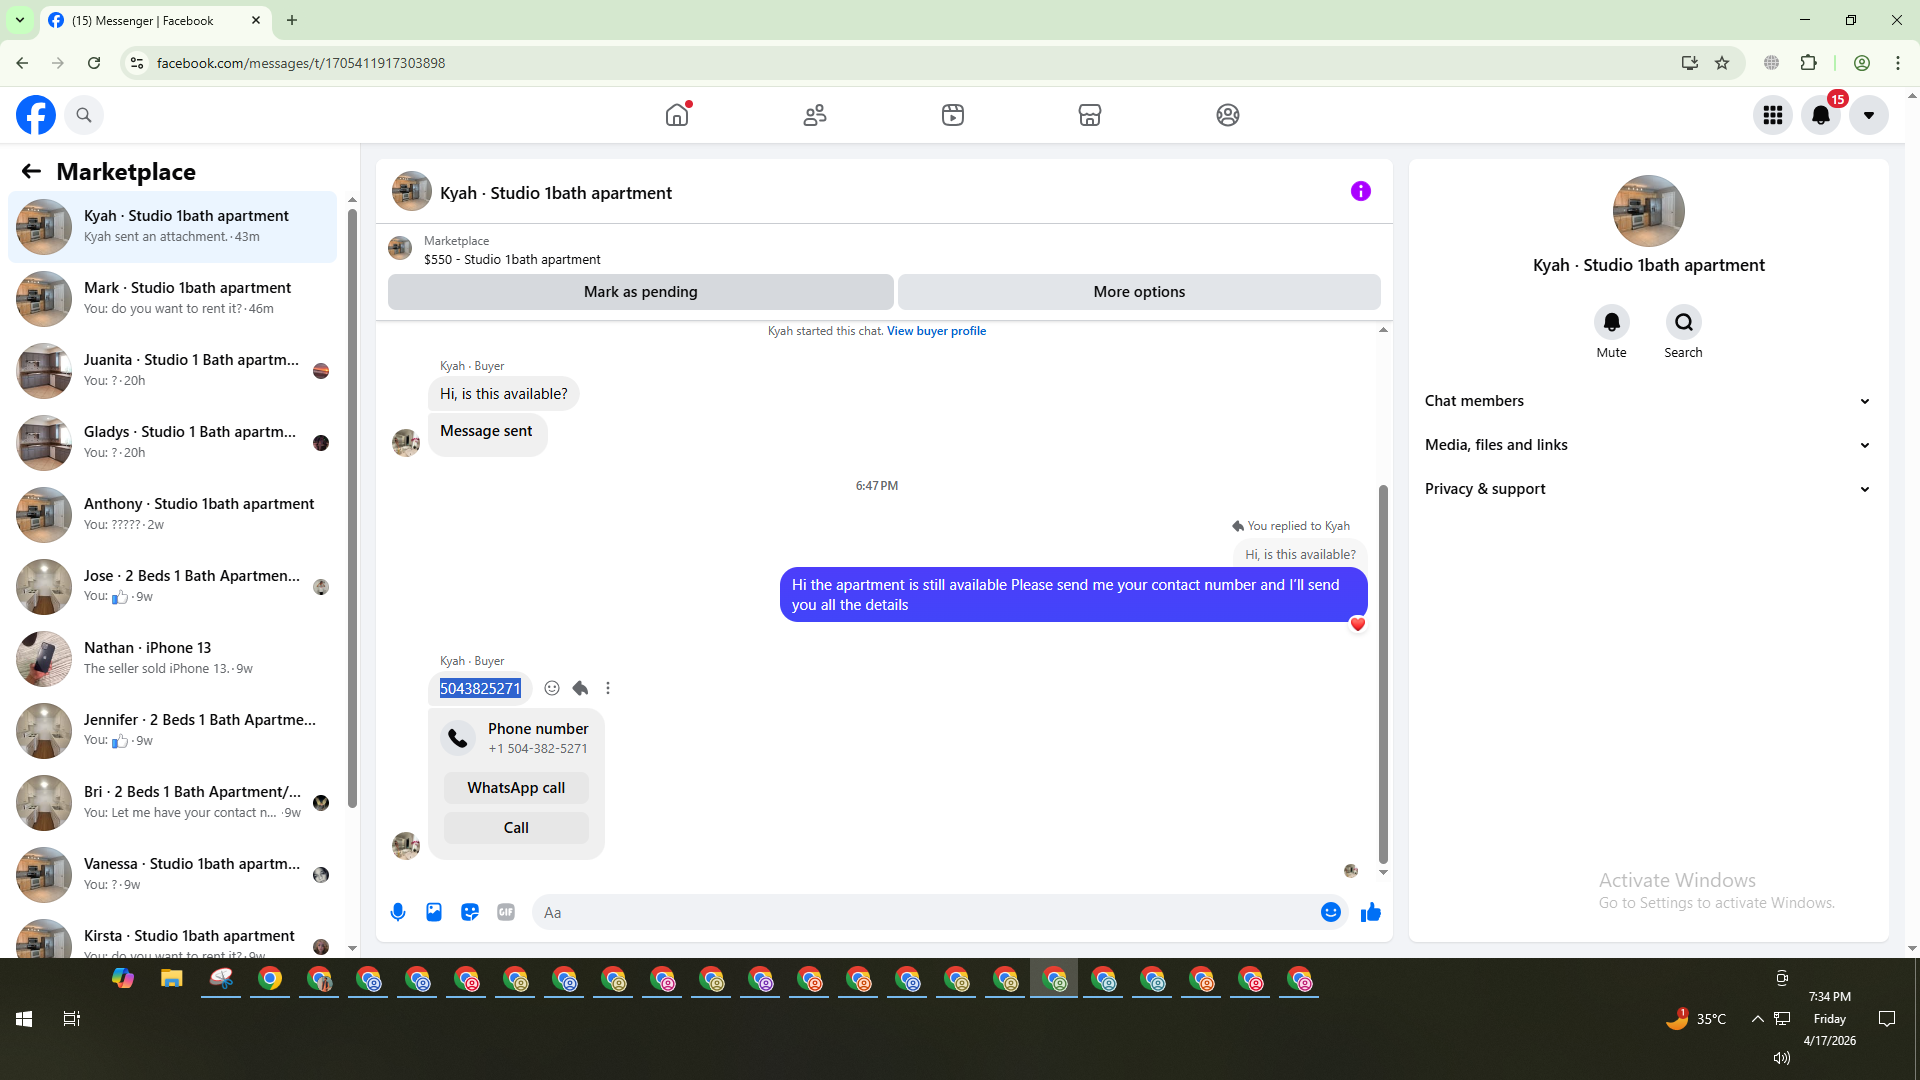
Task: Open the sticker picker icon
Action: click(470, 912)
